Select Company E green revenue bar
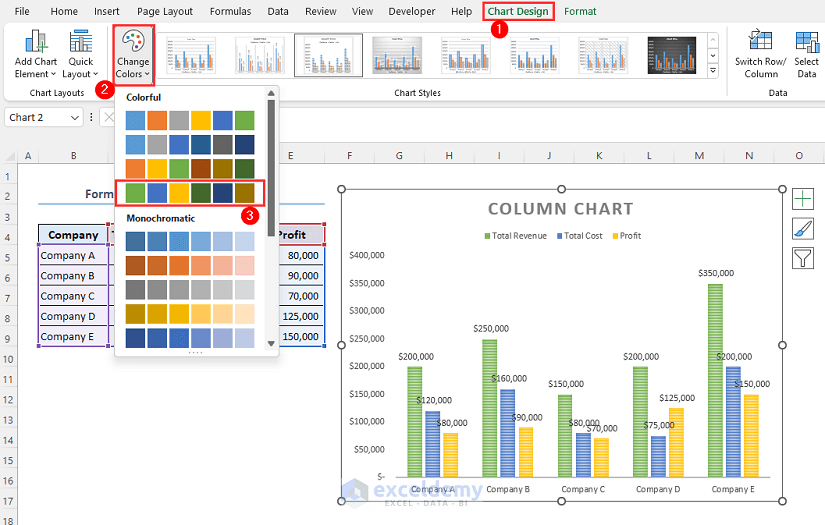 [715, 381]
